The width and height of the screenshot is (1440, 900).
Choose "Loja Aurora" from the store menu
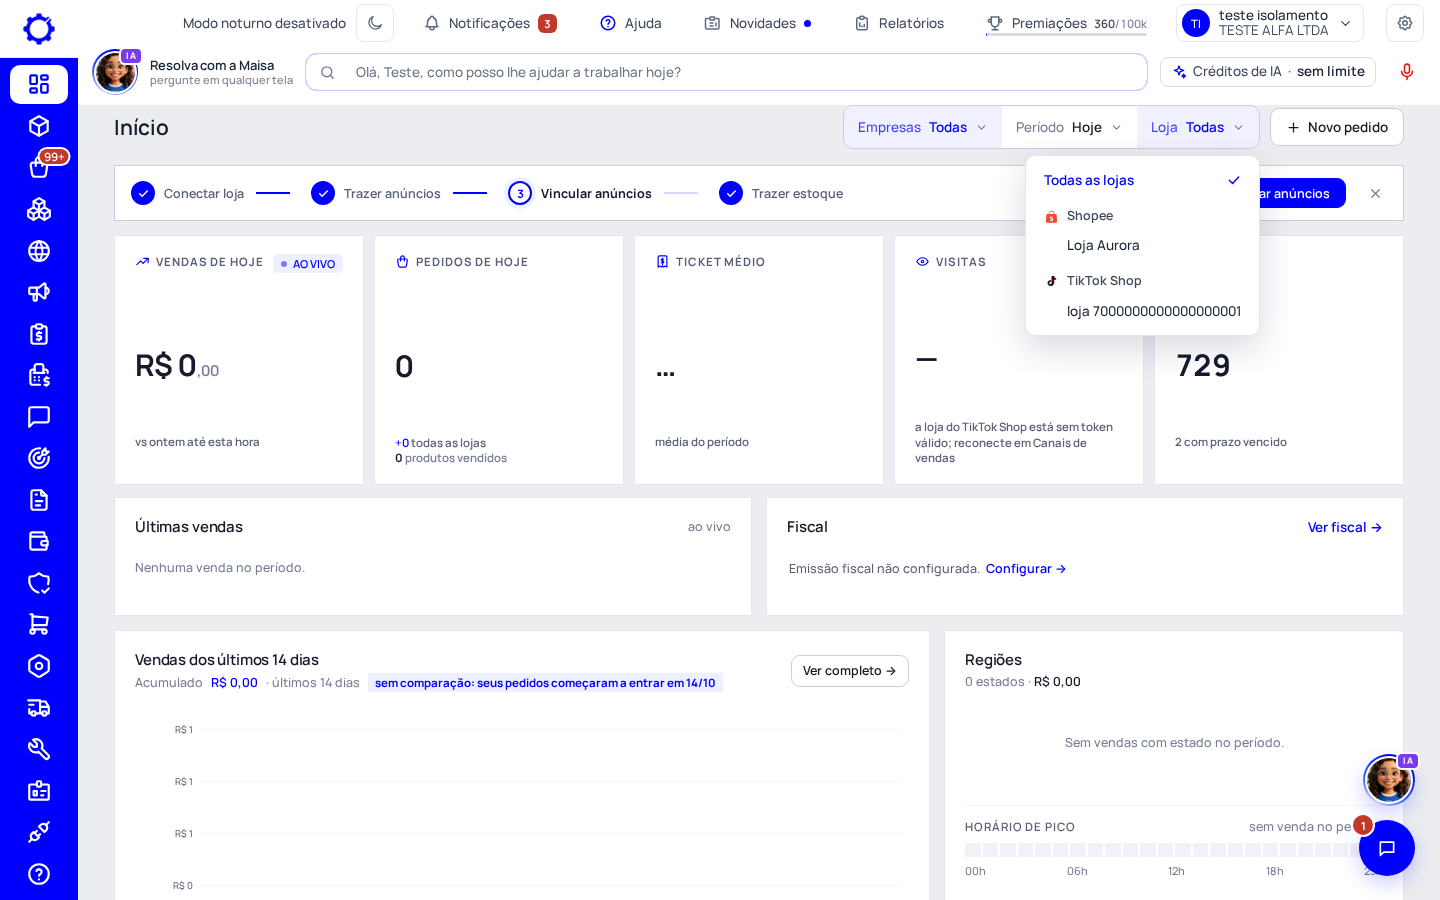click(x=1142, y=245)
